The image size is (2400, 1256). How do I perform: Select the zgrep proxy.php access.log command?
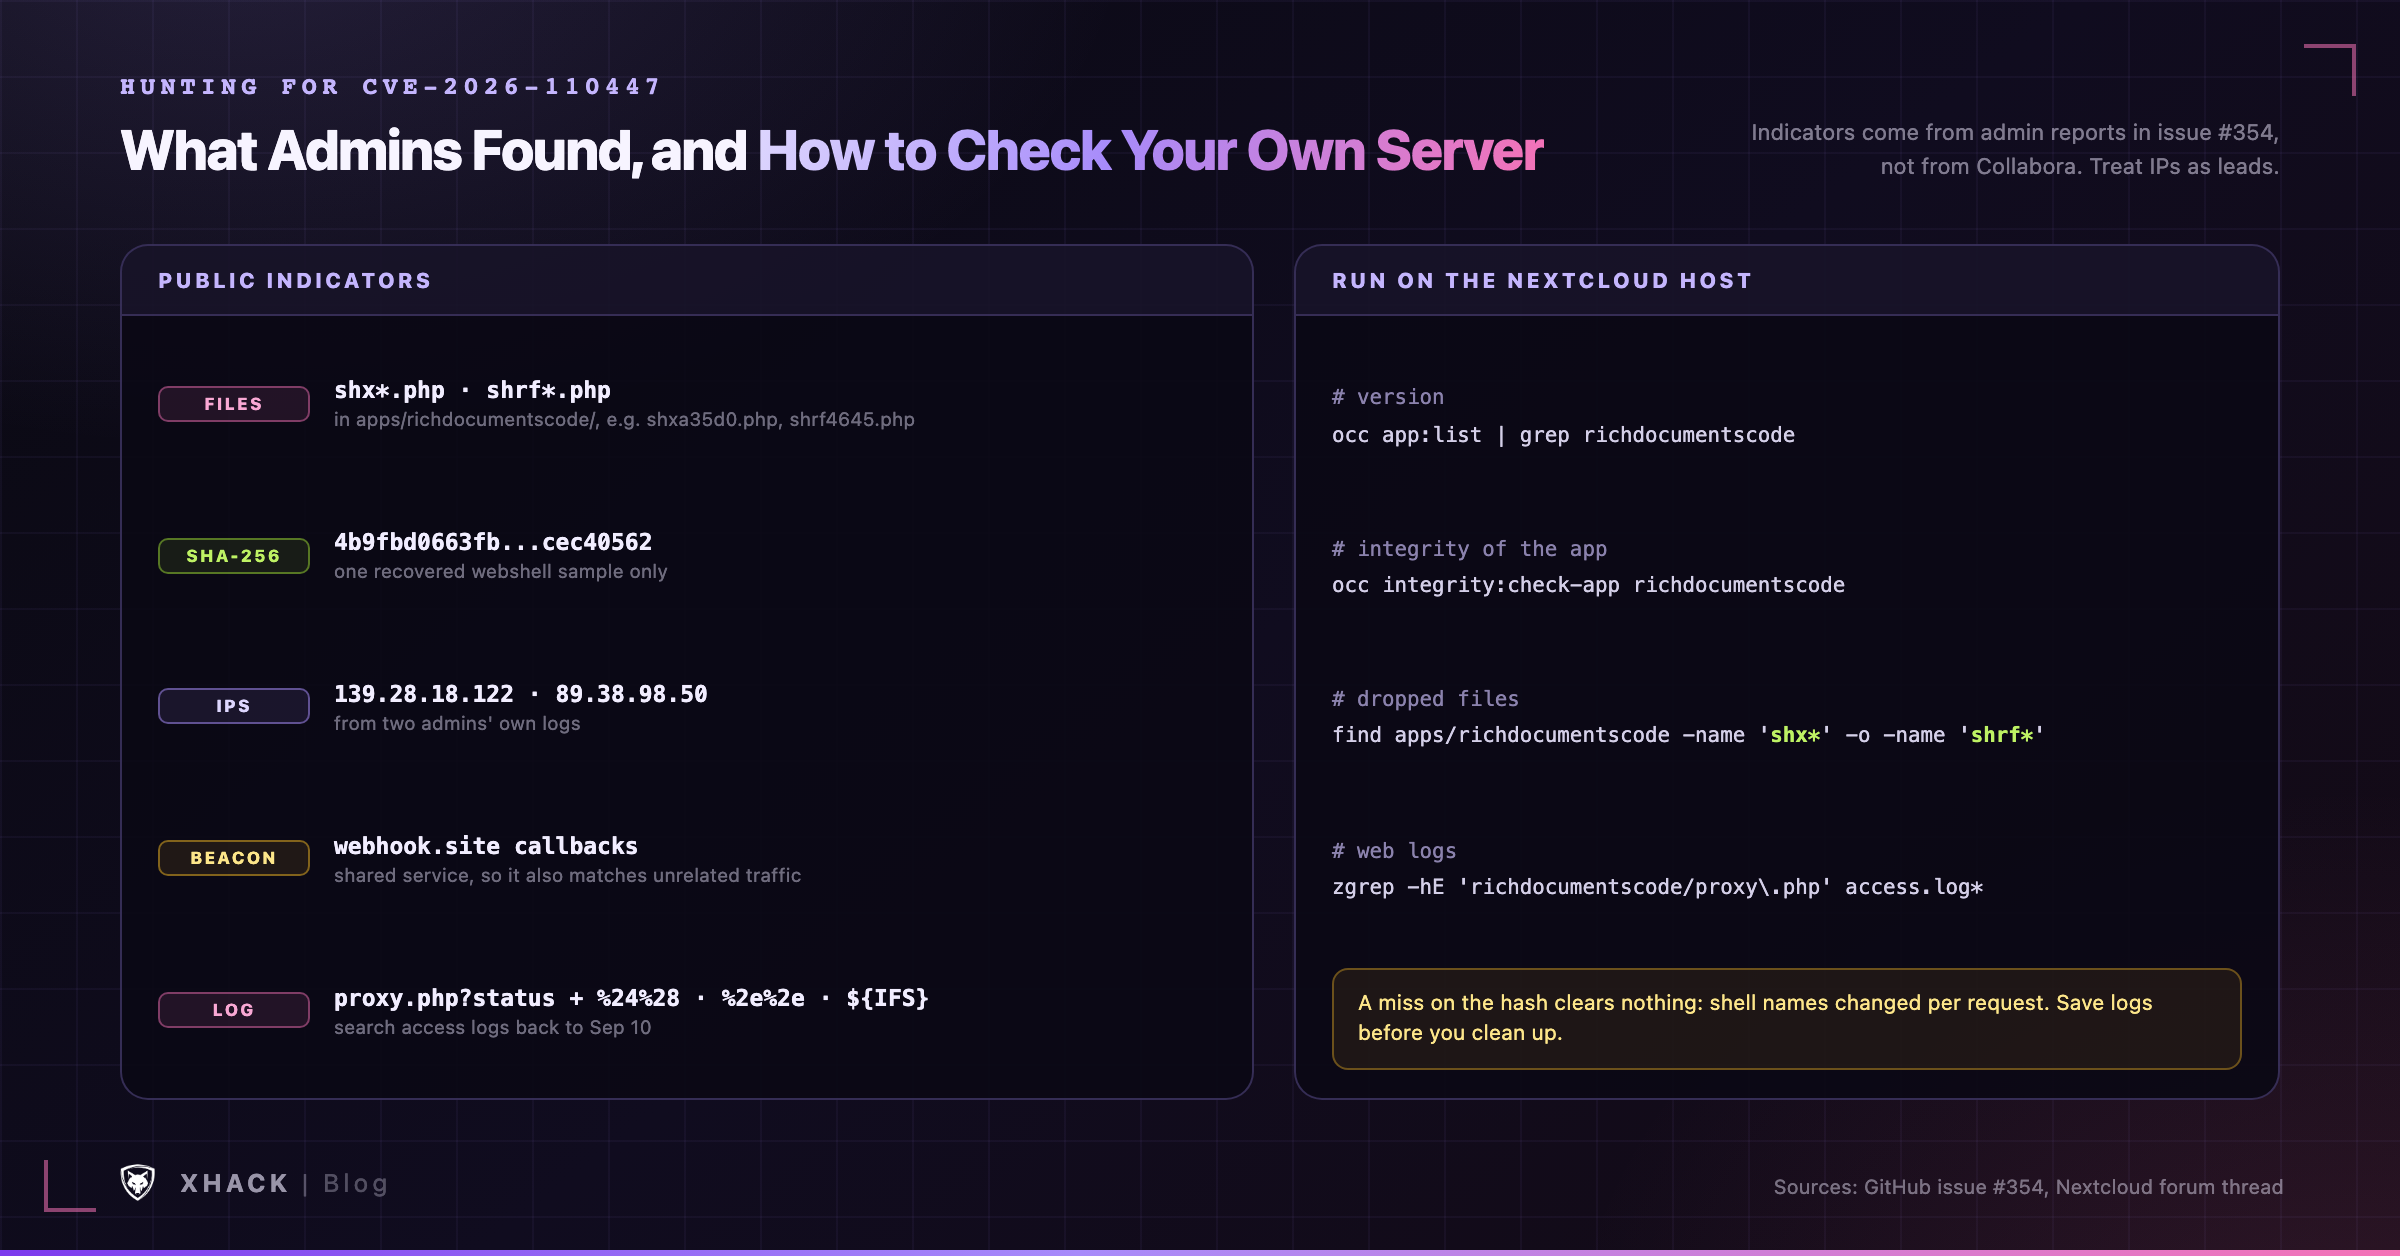click(x=1658, y=887)
